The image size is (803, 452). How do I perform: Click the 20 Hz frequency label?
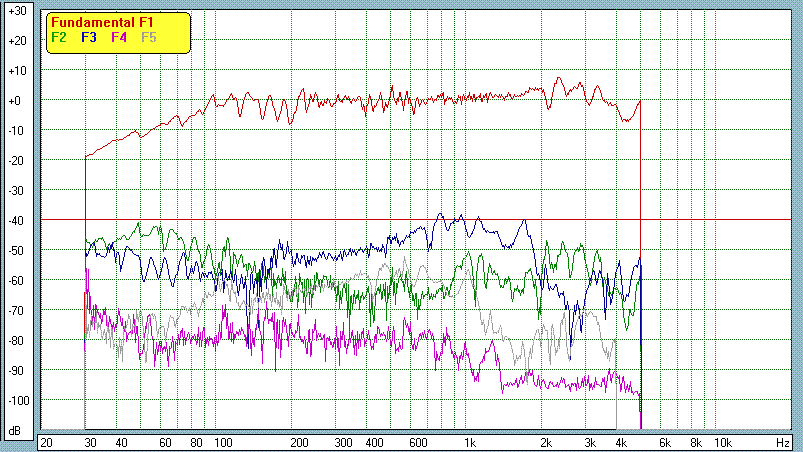(x=46, y=443)
